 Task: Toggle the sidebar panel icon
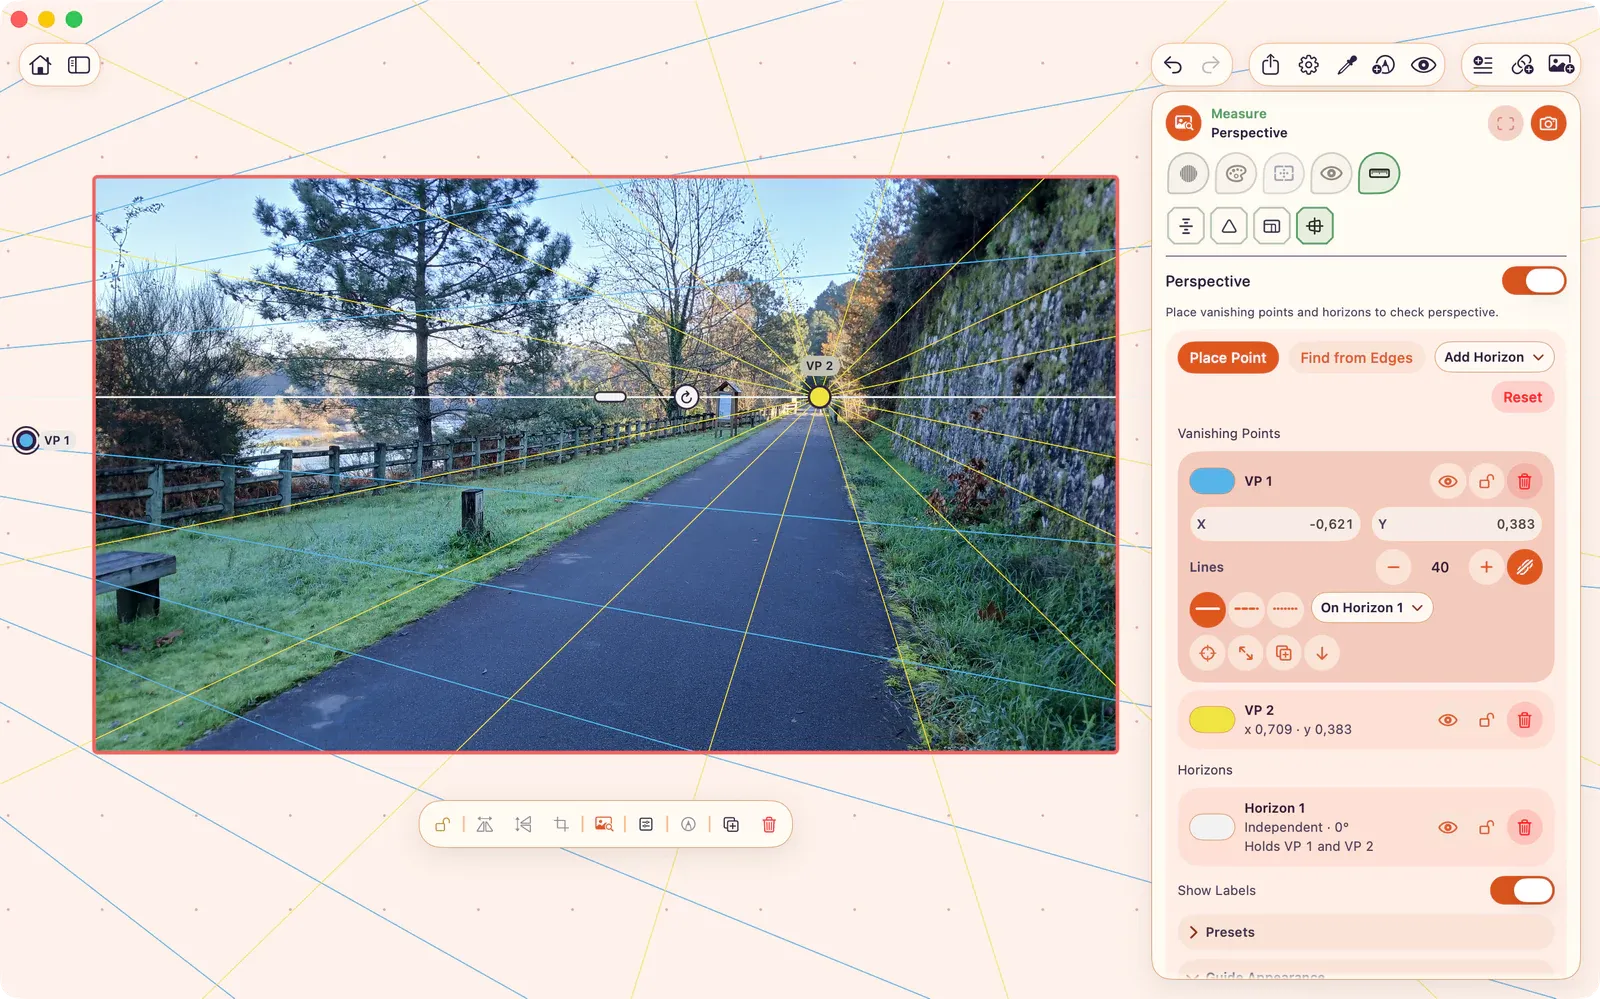point(79,65)
